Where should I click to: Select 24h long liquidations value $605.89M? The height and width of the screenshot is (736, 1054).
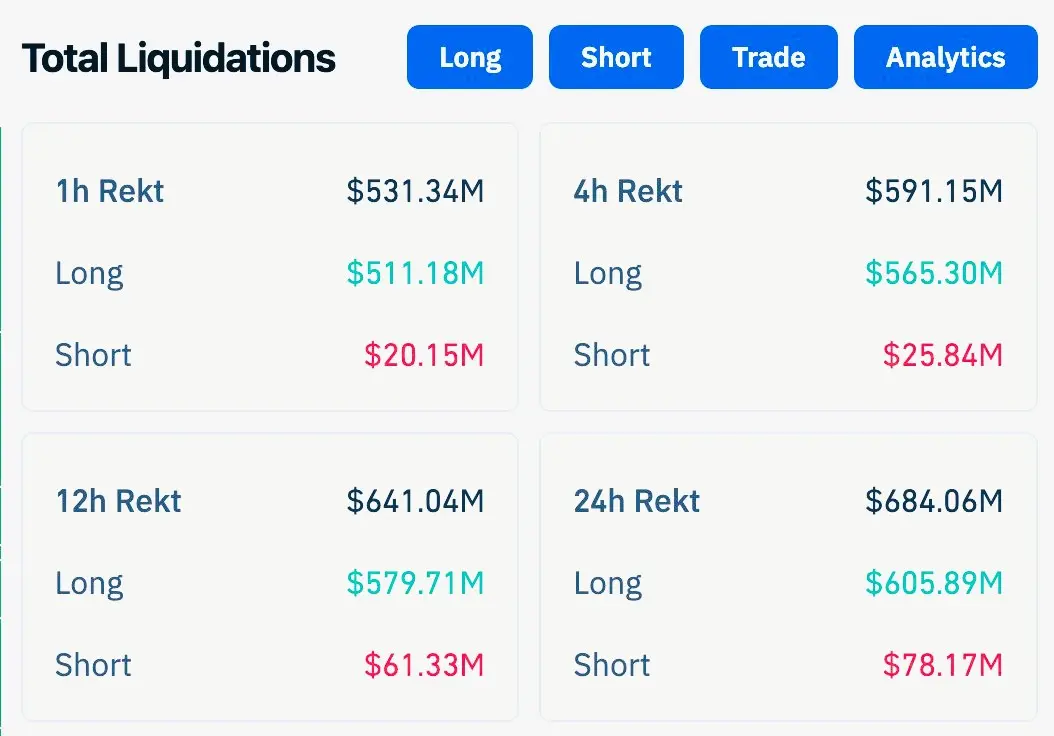click(x=933, y=583)
